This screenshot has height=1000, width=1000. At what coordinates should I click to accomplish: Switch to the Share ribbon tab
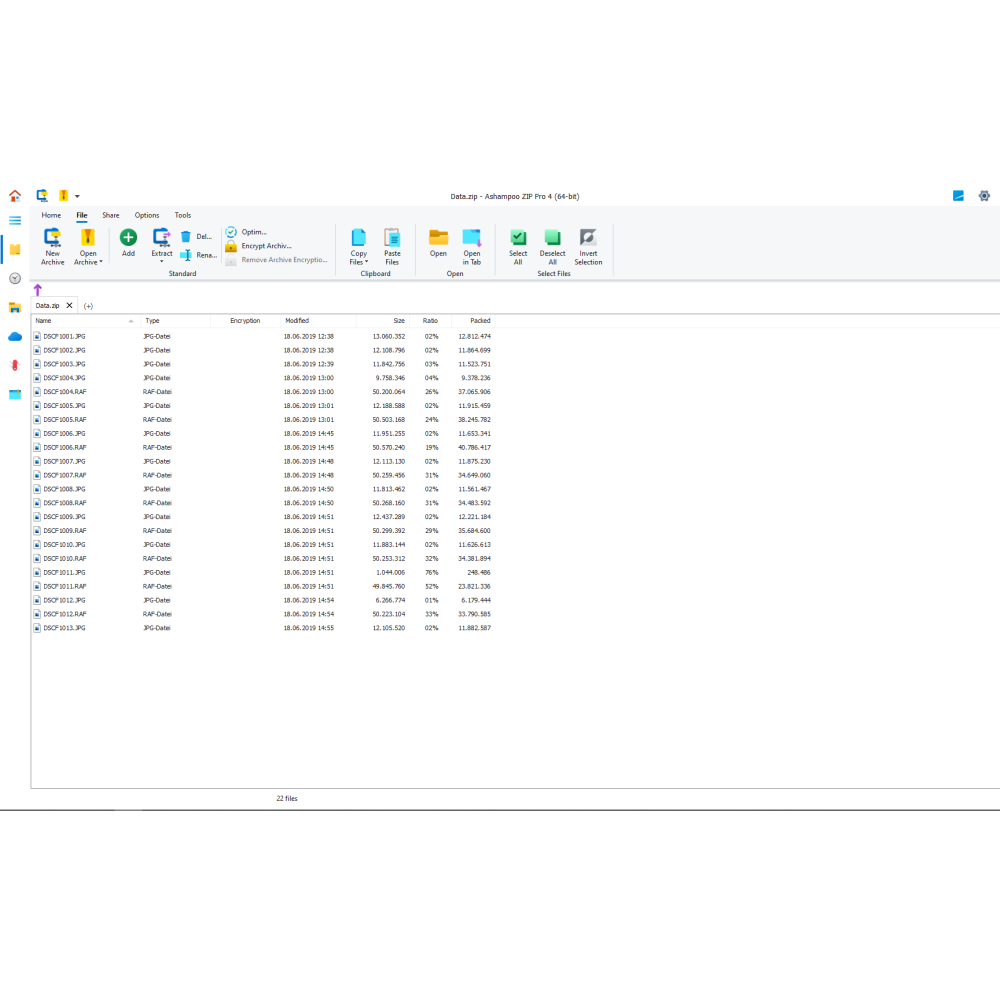110,215
